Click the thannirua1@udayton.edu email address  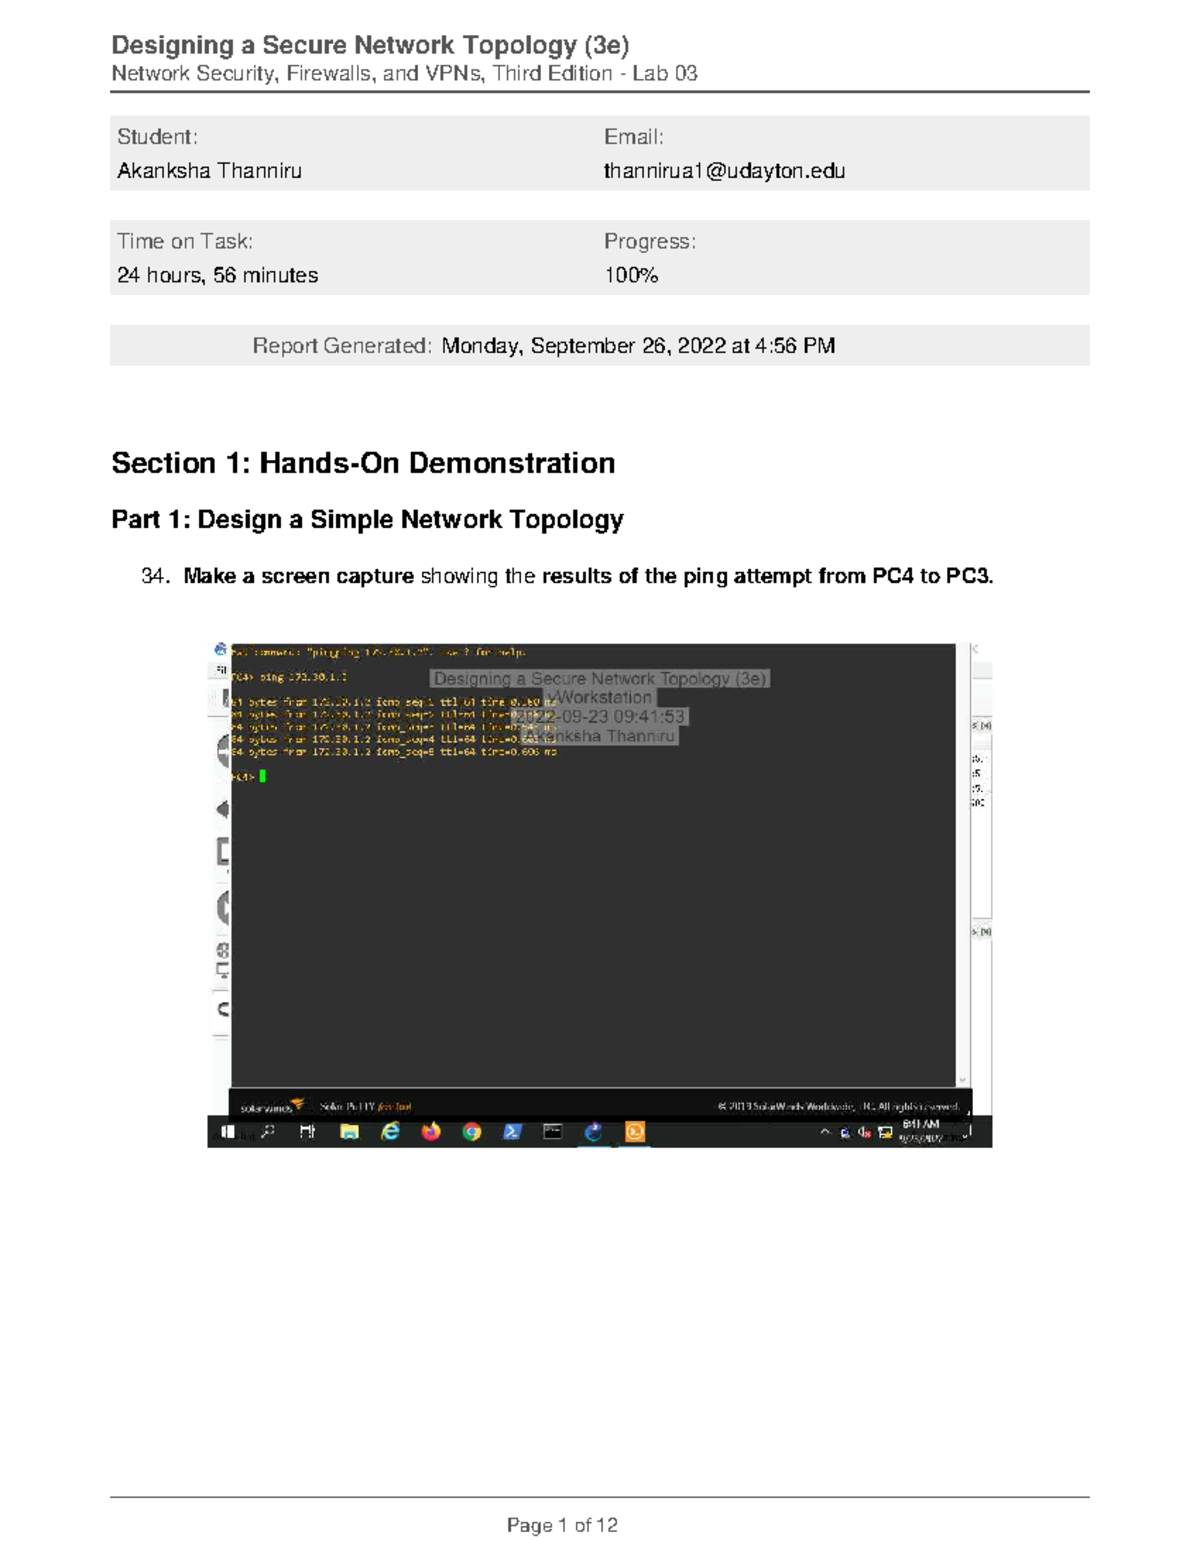[724, 171]
